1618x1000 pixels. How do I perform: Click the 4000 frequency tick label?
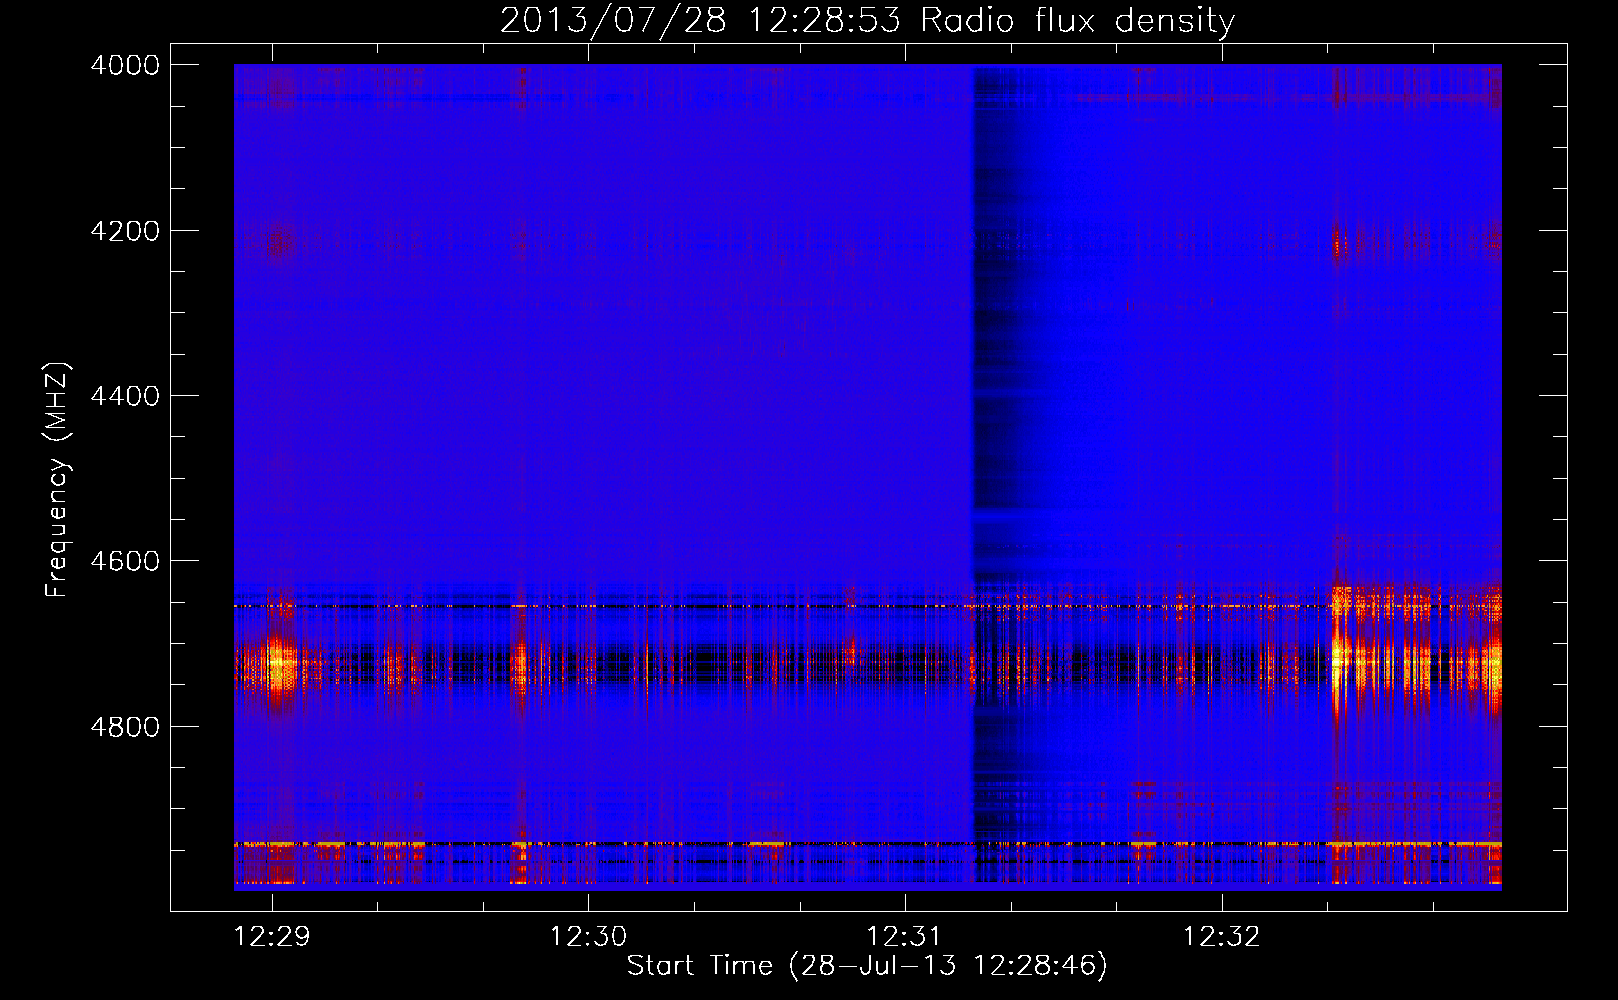tap(125, 65)
